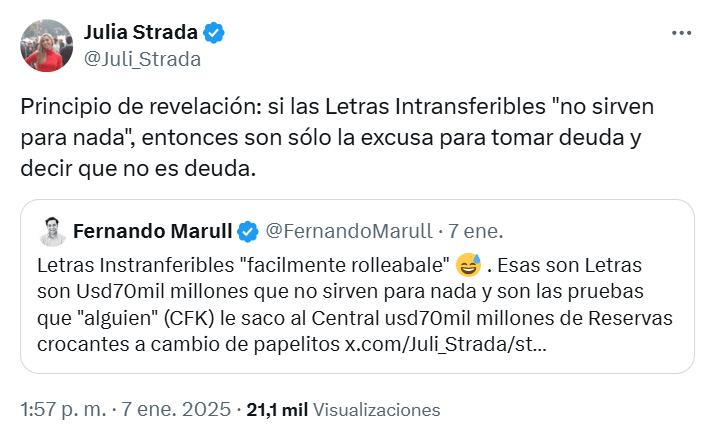Click the verified badge beside Julia Strada
The height and width of the screenshot is (429, 712).
215,33
